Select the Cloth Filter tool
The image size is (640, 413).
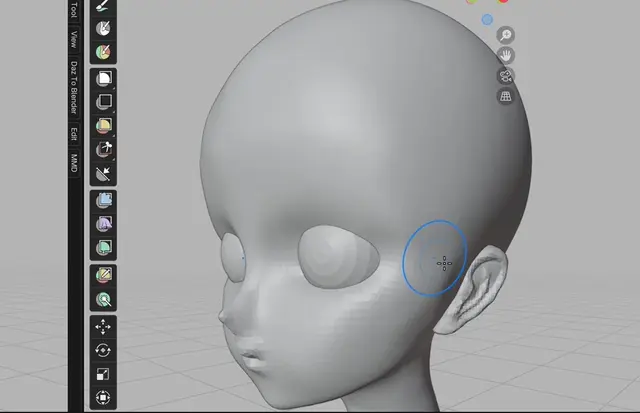pos(103,224)
